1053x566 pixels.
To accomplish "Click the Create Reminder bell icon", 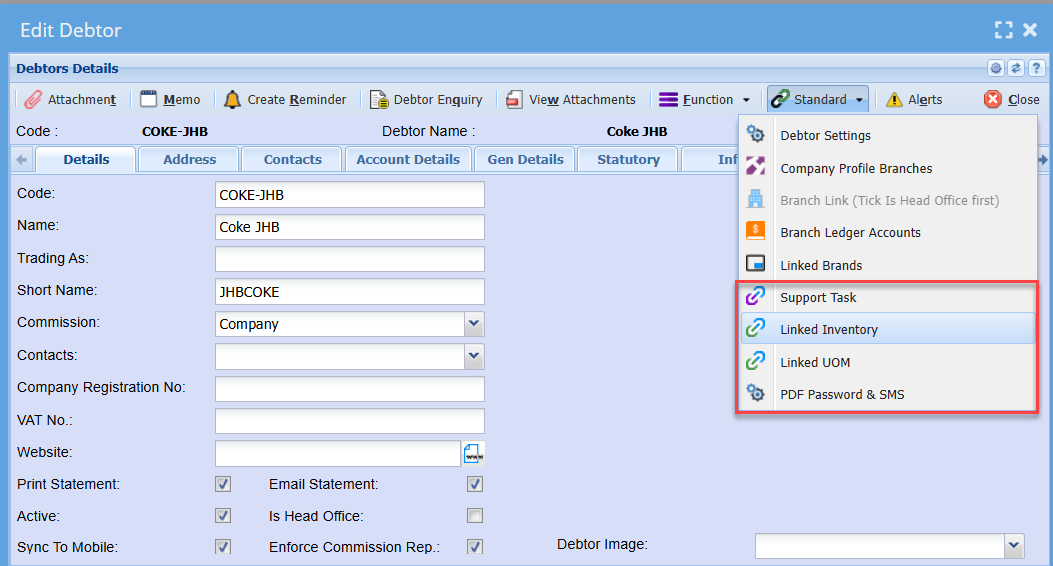I will [232, 100].
